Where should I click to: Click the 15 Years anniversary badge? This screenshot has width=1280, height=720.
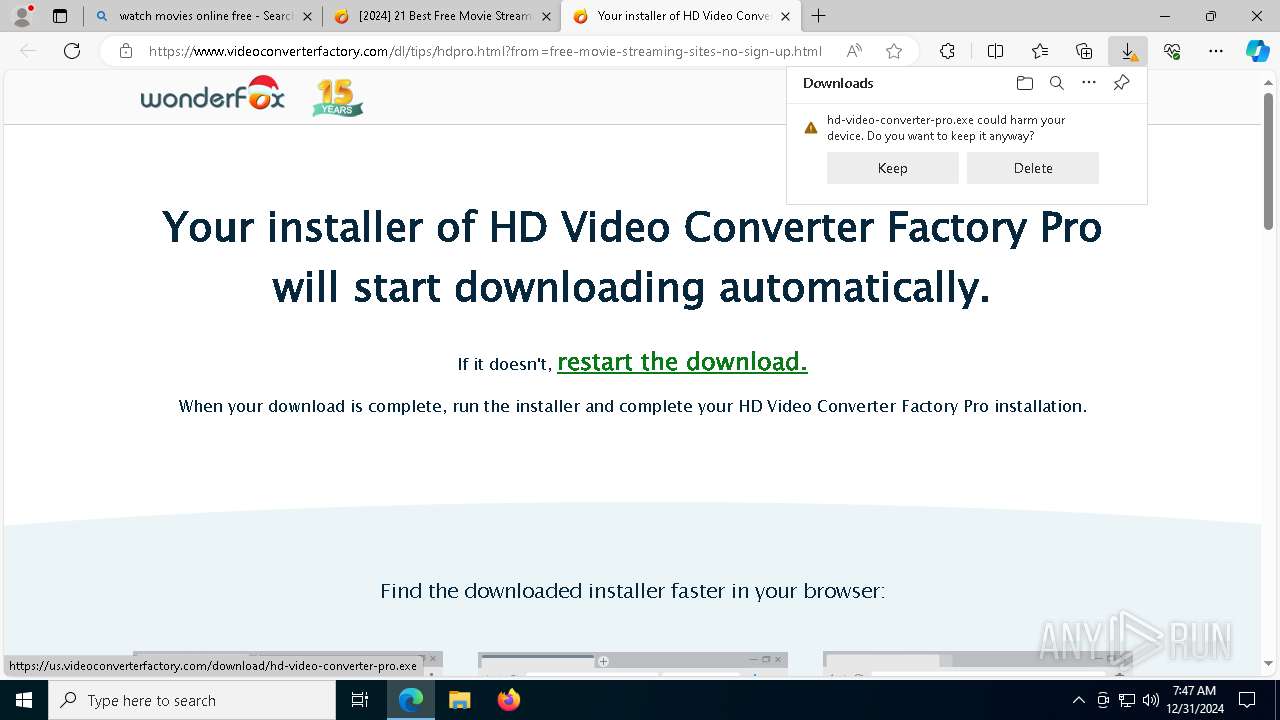337,98
